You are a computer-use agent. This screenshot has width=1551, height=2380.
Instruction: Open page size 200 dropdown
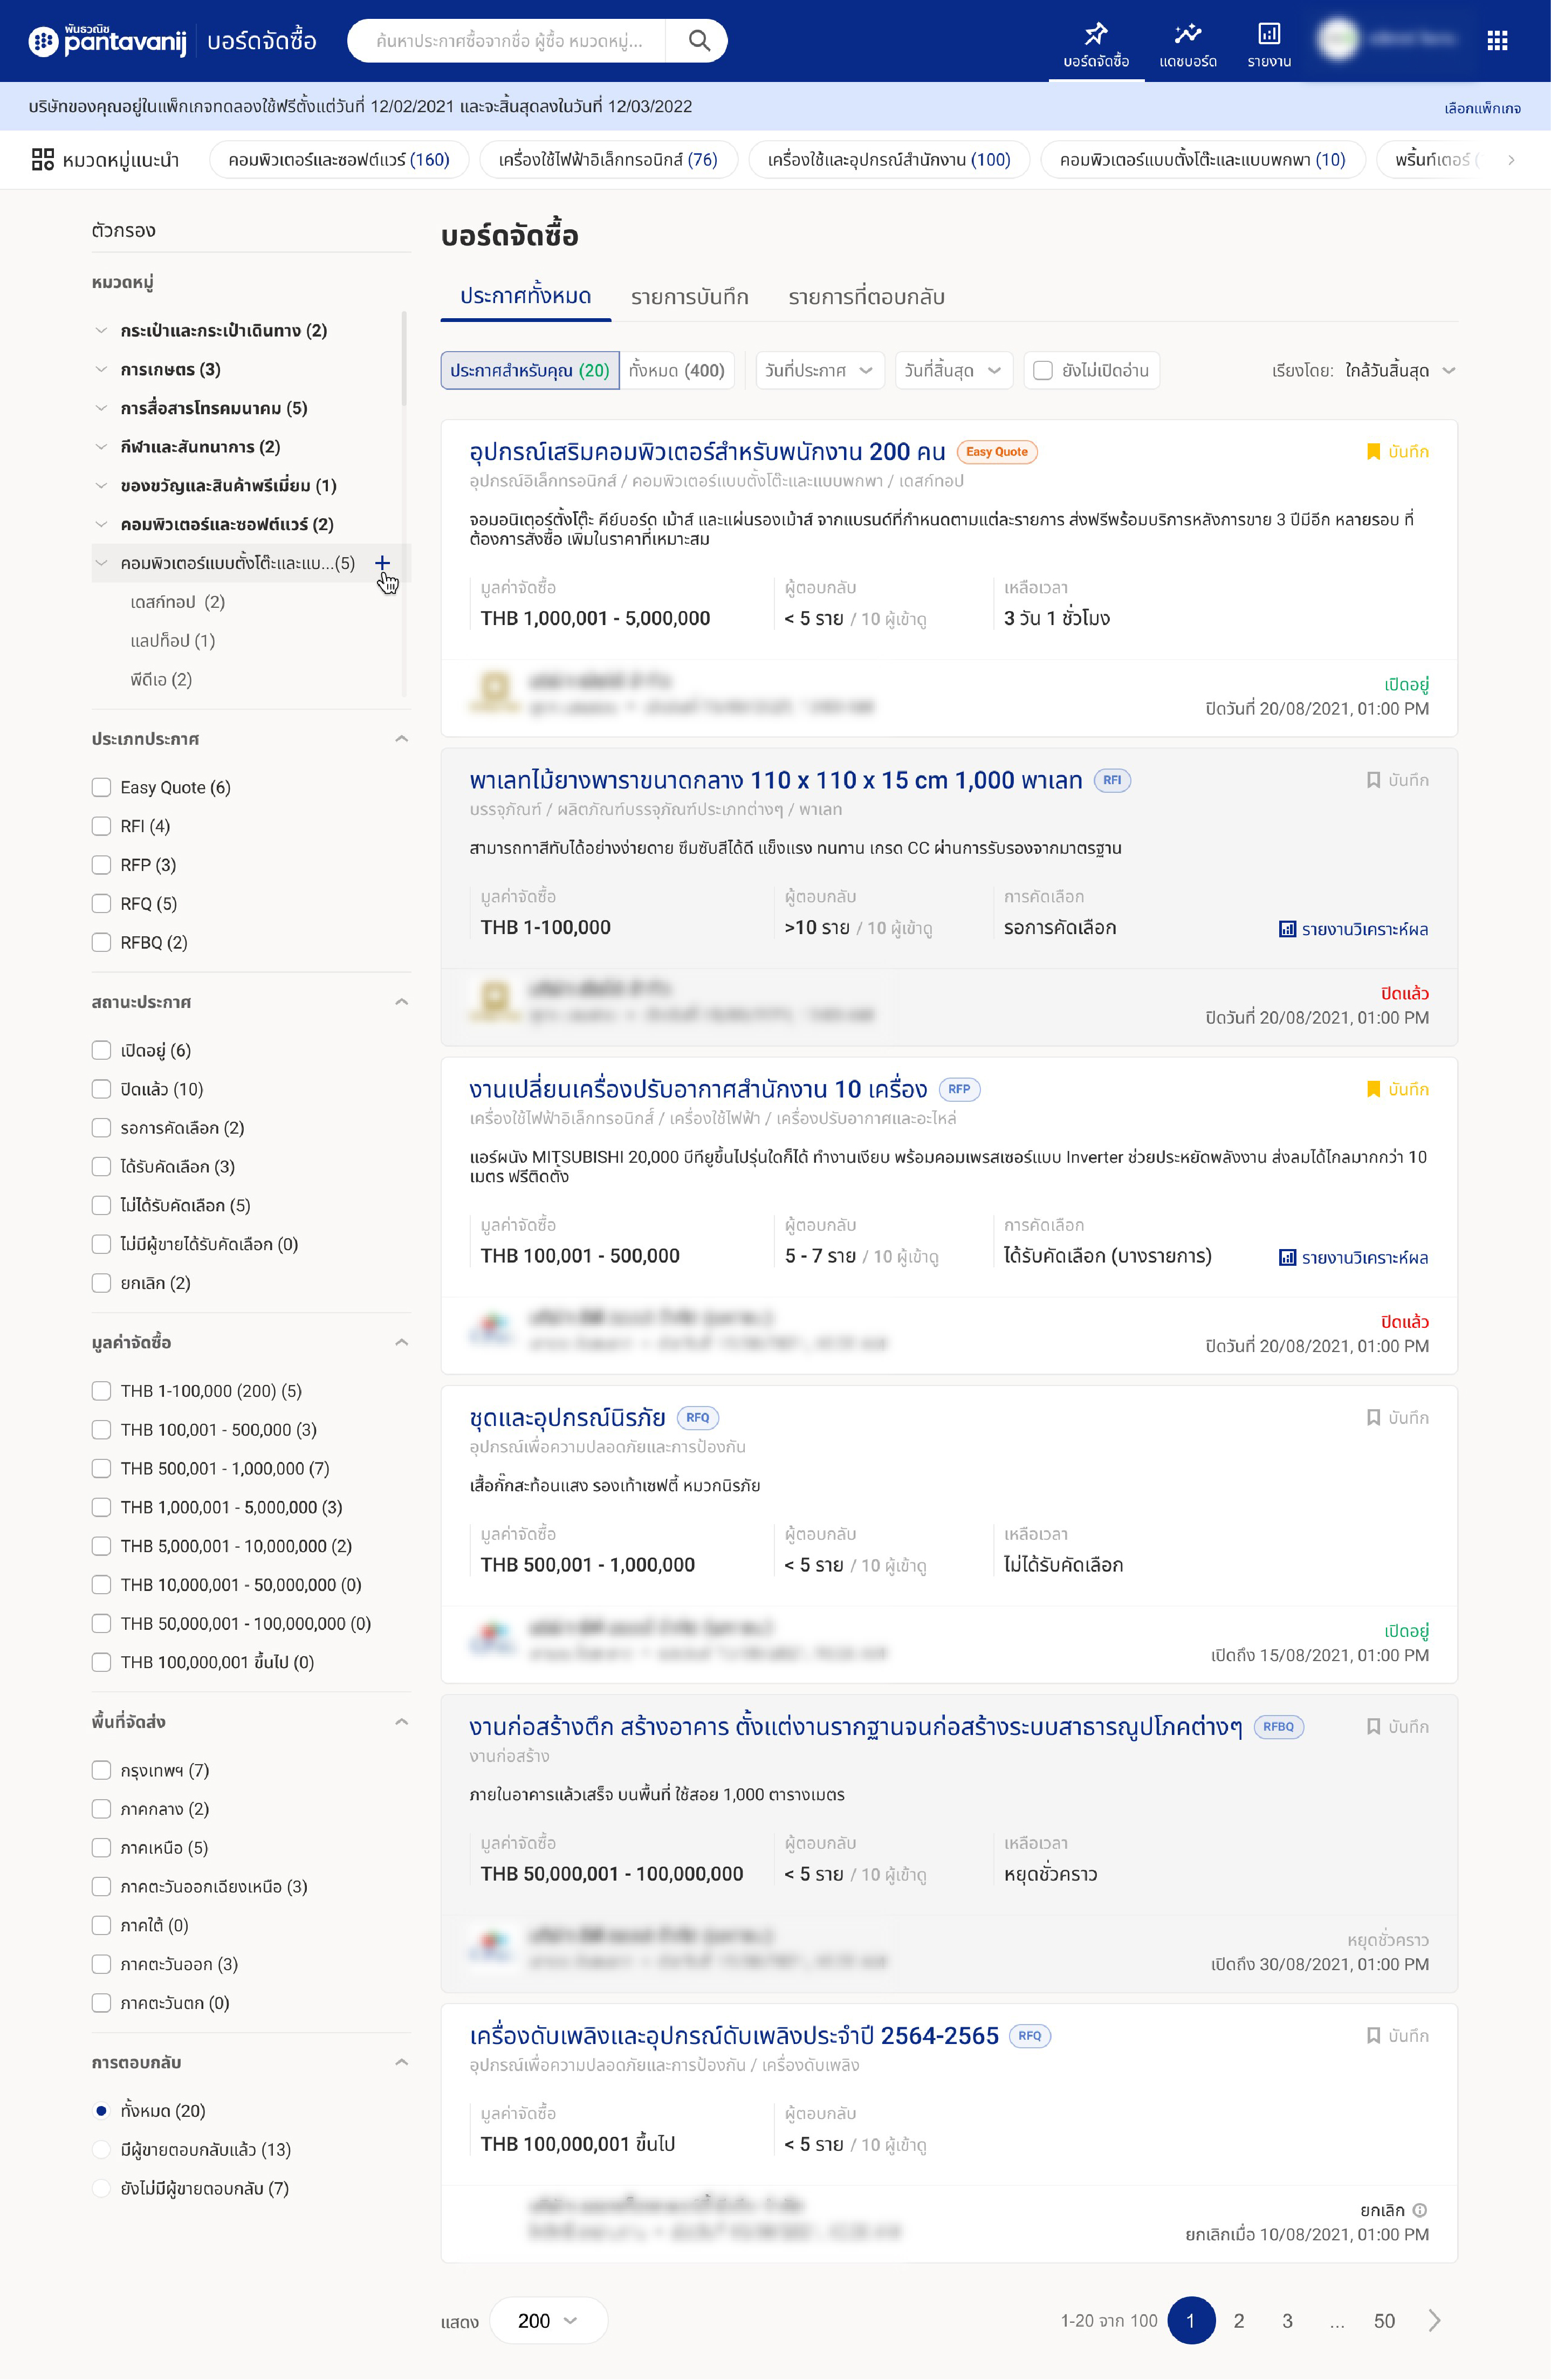pos(548,2320)
